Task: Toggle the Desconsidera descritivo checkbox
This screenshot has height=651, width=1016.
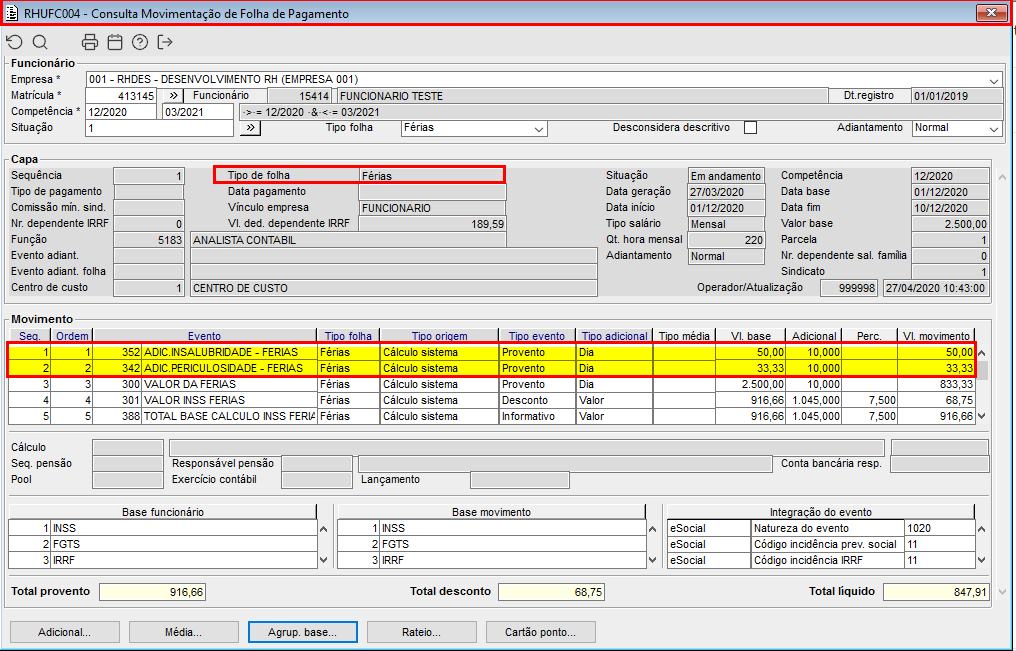Action: 750,128
